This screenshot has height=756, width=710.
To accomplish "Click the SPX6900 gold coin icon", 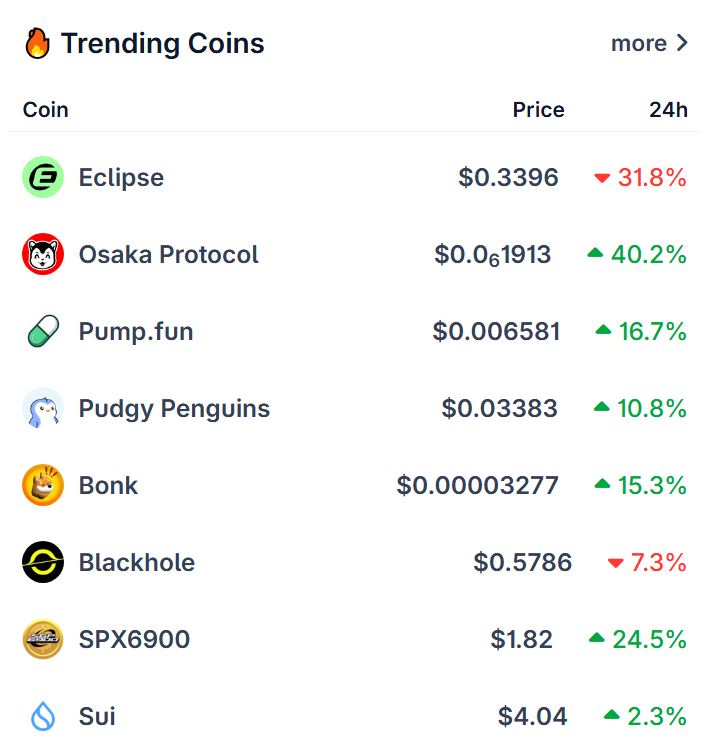I will tap(43, 639).
